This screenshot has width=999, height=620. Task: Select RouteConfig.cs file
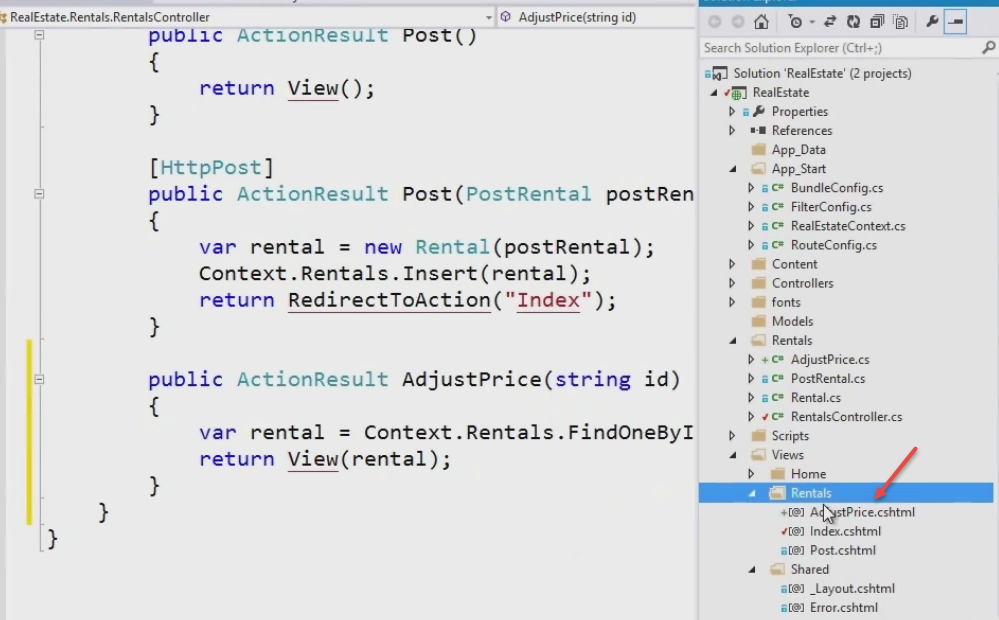[833, 245]
